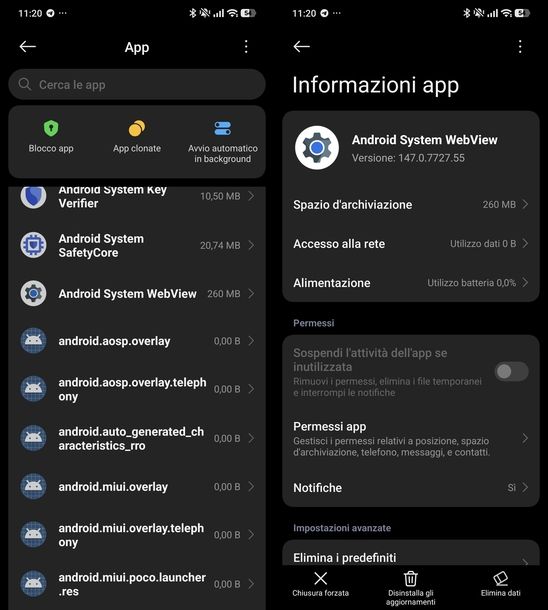This screenshot has width=548, height=610.
Task: Open Alimentazione chevron
Action: click(x=525, y=282)
